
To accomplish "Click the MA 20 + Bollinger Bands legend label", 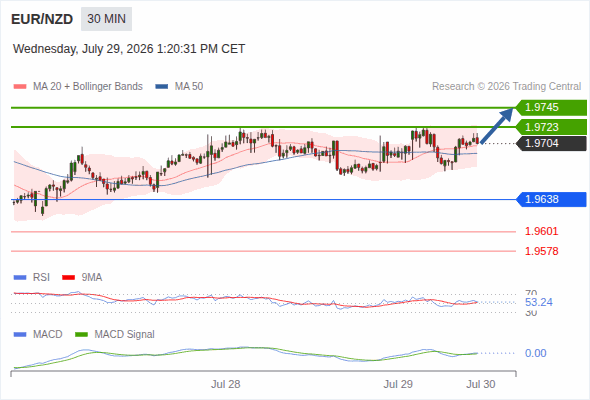I will tap(88, 87).
